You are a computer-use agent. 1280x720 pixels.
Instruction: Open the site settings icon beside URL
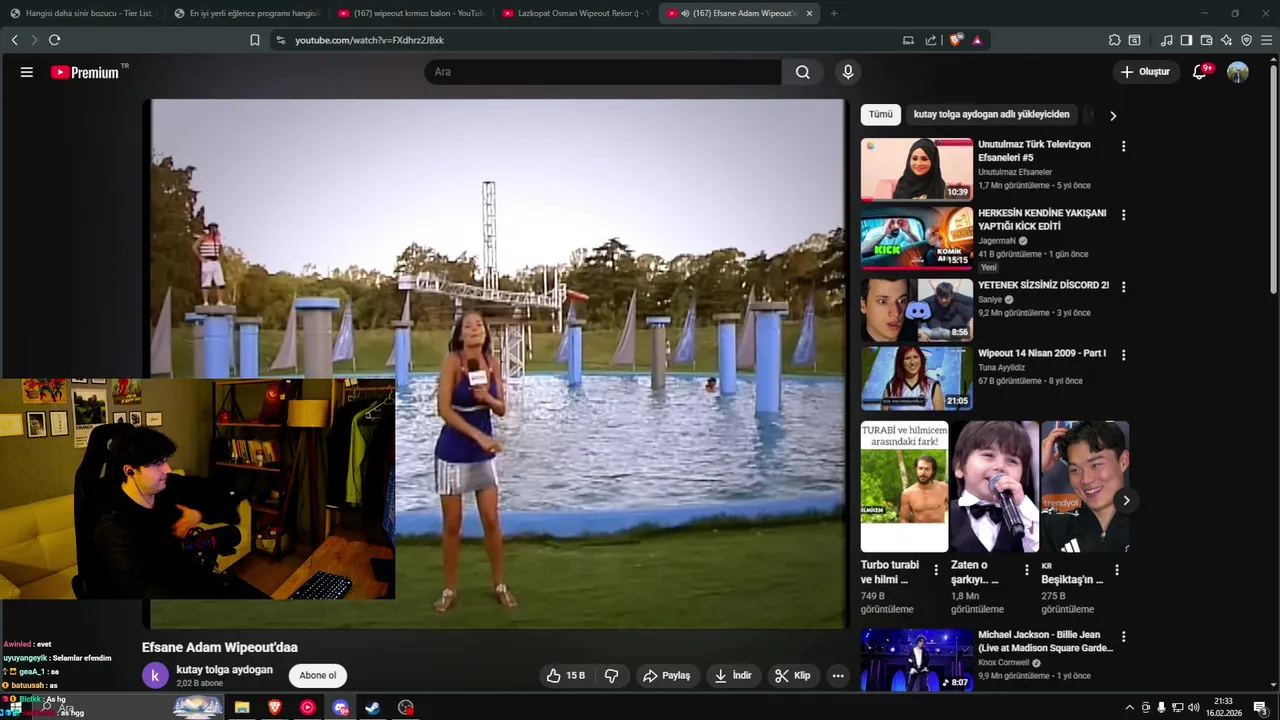tap(280, 40)
